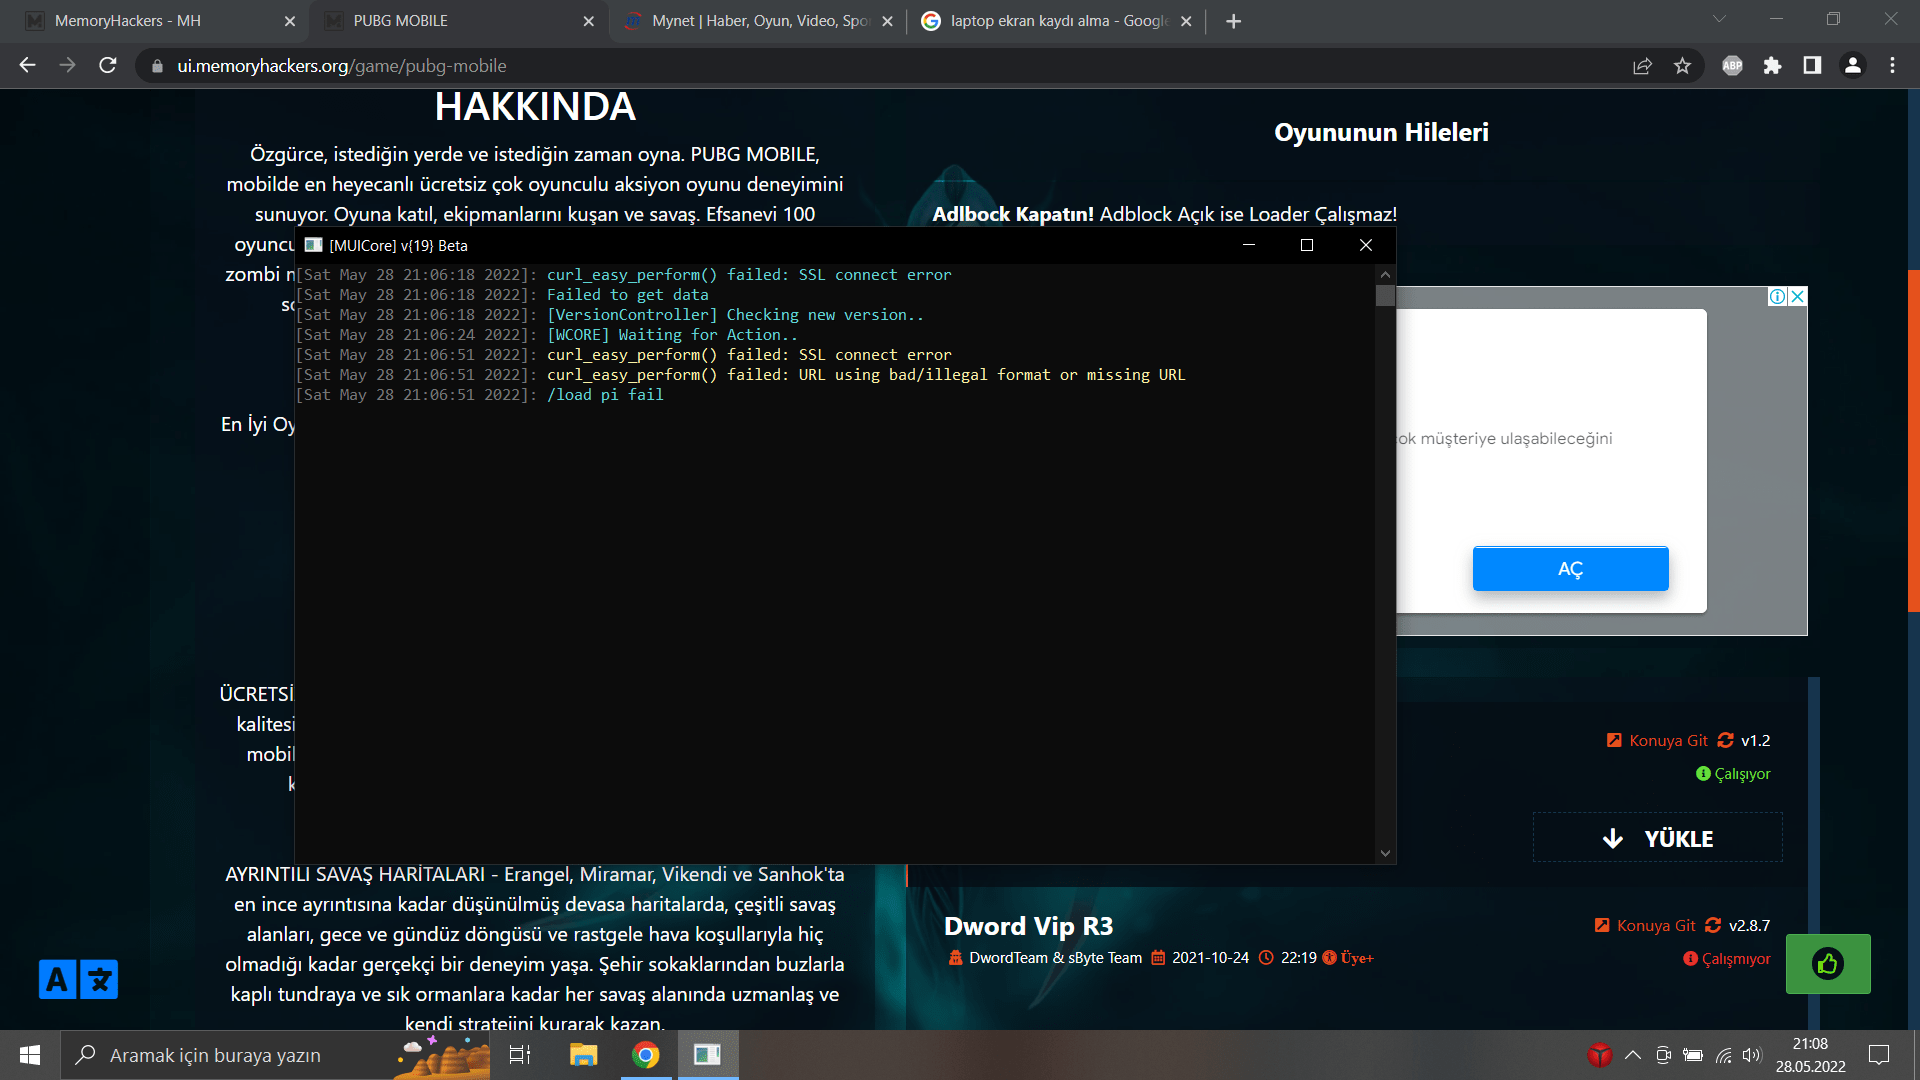Open Task View on the taskbar
The image size is (1920, 1080).
520,1055
